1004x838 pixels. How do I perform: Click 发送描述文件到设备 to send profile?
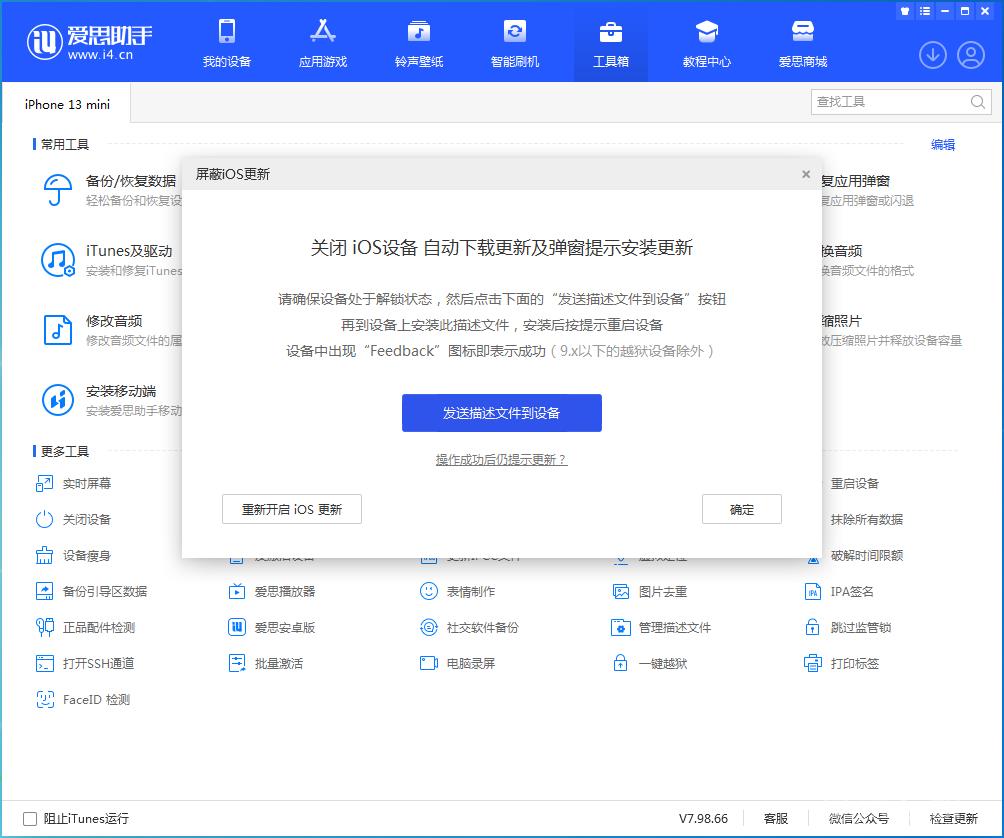pyautogui.click(x=502, y=412)
